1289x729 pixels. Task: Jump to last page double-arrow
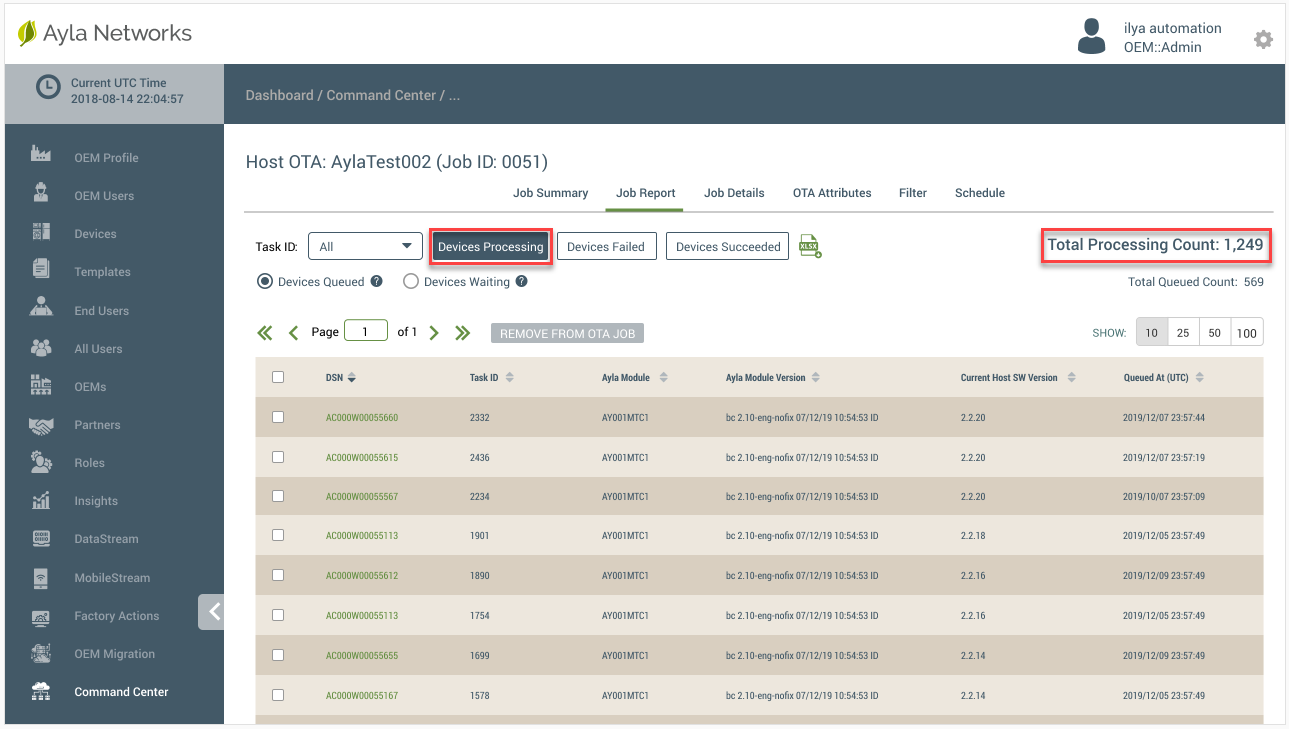click(462, 333)
